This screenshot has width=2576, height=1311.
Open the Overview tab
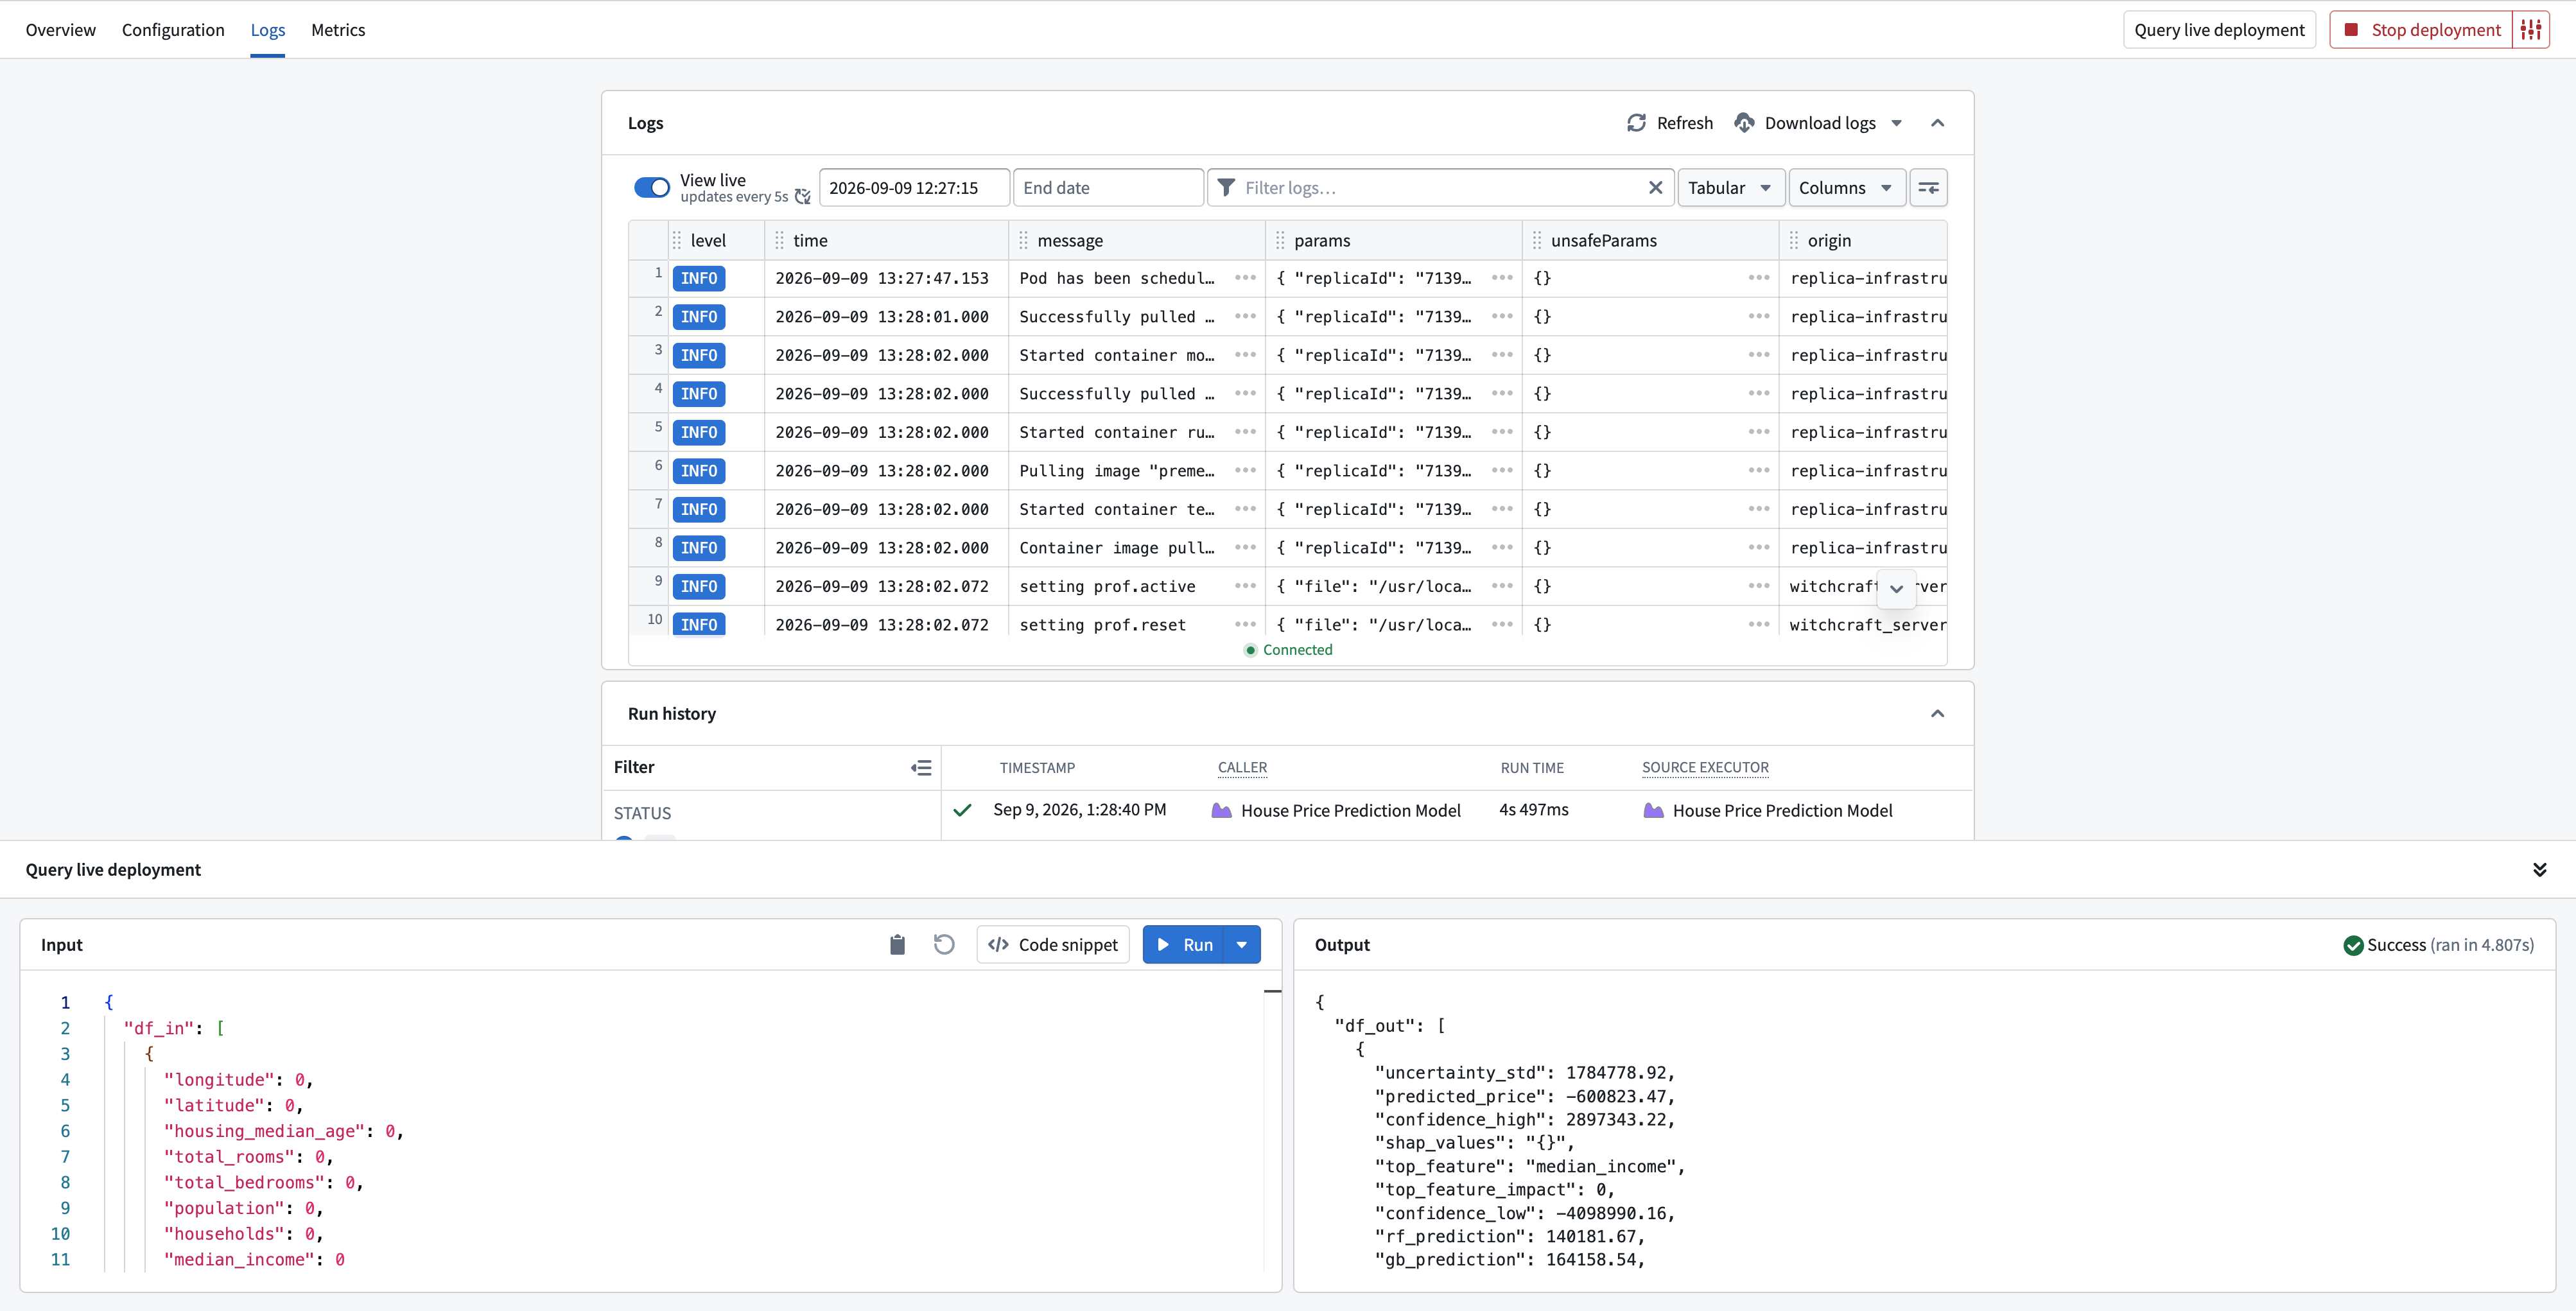pyautogui.click(x=61, y=30)
